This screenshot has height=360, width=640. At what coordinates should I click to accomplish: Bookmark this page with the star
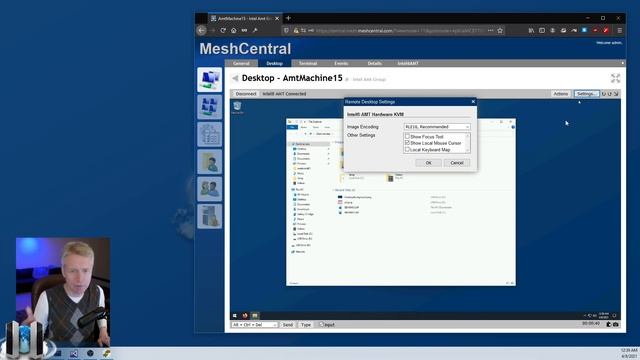(500, 30)
